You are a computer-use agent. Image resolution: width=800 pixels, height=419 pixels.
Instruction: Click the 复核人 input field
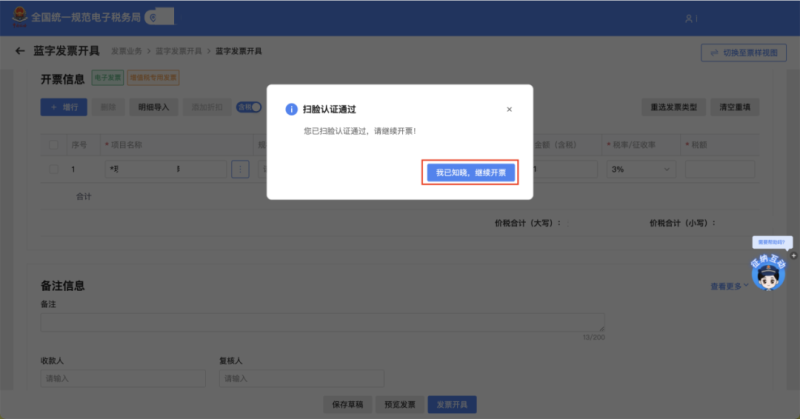coord(302,379)
